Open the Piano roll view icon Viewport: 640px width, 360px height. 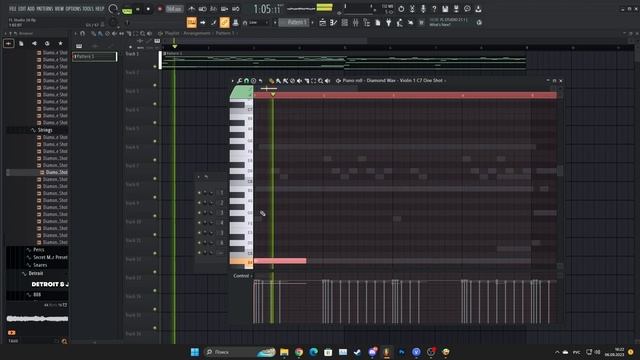coord(333,23)
